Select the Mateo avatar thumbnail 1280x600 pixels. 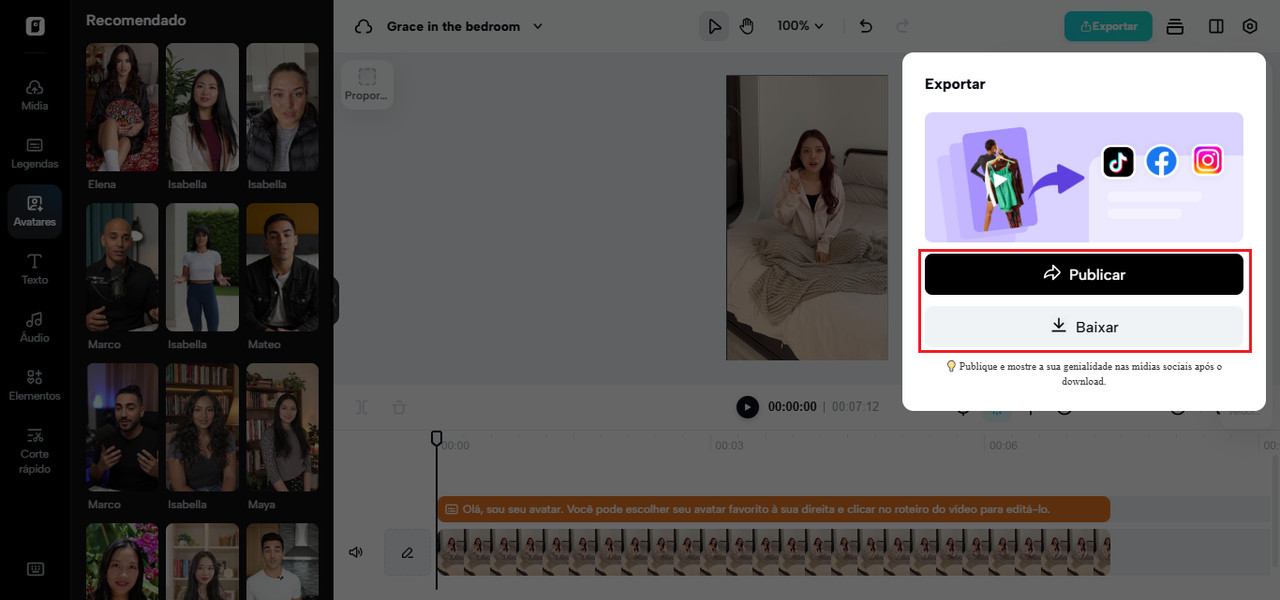tap(282, 268)
